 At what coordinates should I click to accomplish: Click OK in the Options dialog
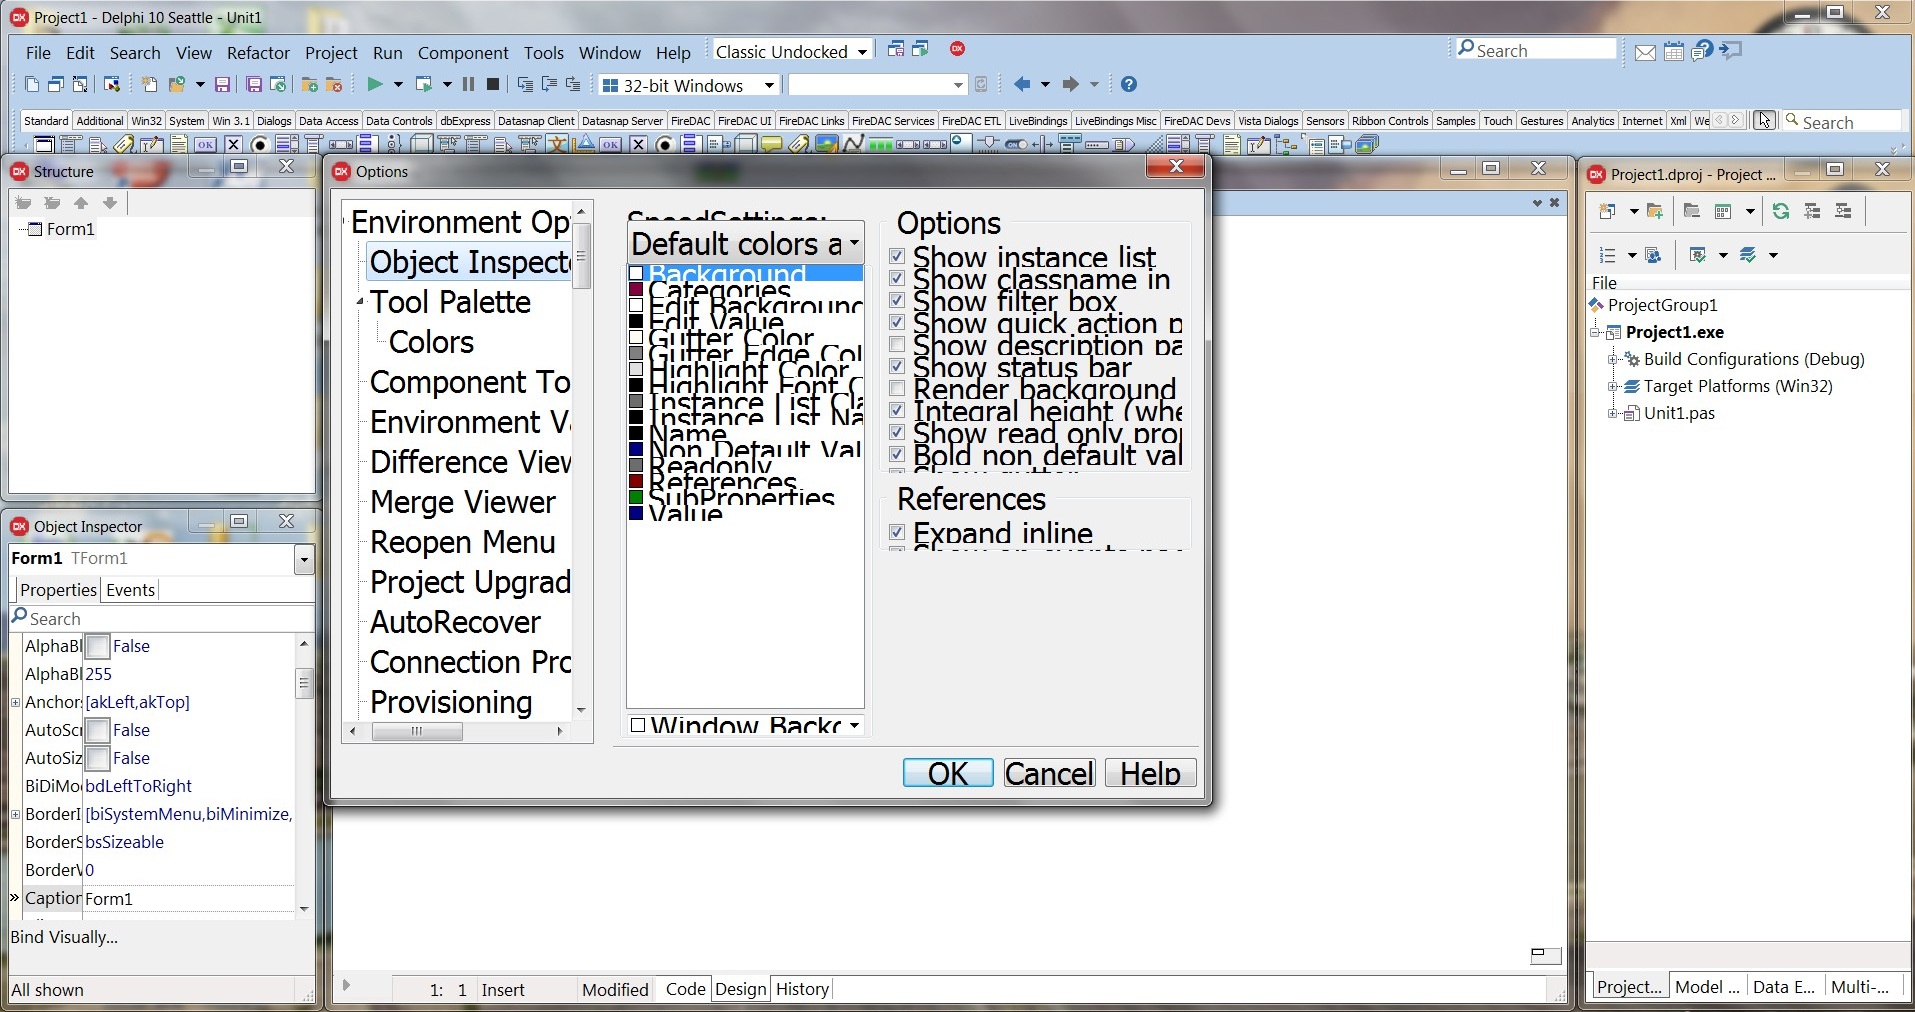click(x=948, y=773)
